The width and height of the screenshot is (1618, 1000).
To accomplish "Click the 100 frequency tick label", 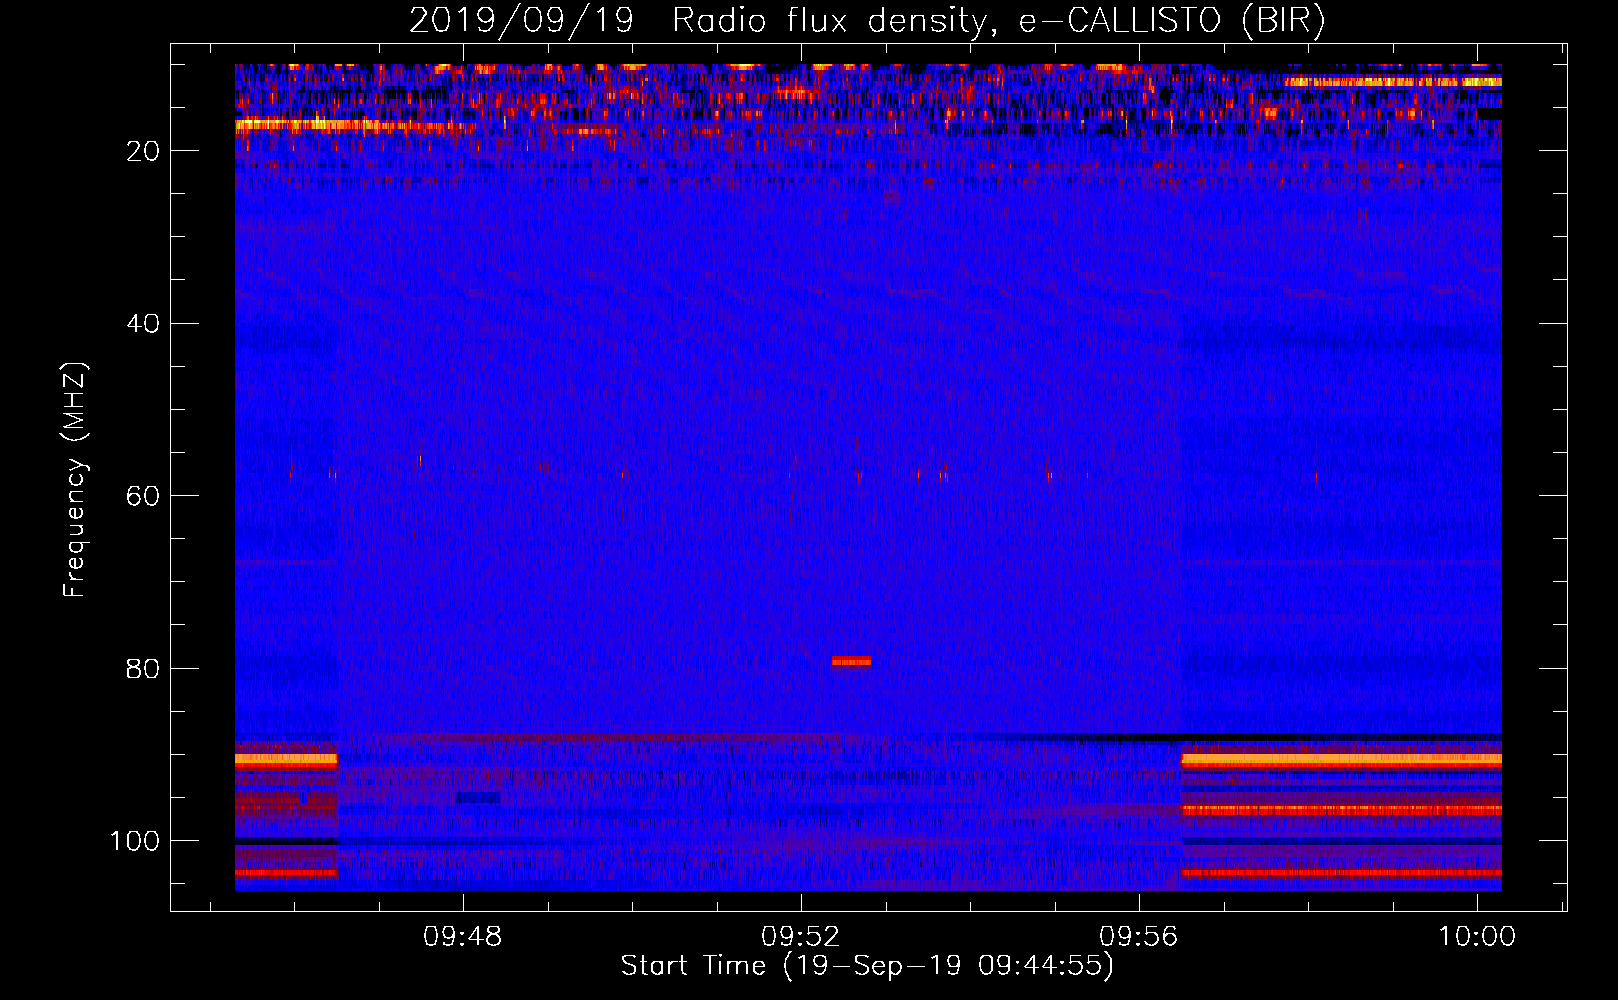I will pos(135,841).
